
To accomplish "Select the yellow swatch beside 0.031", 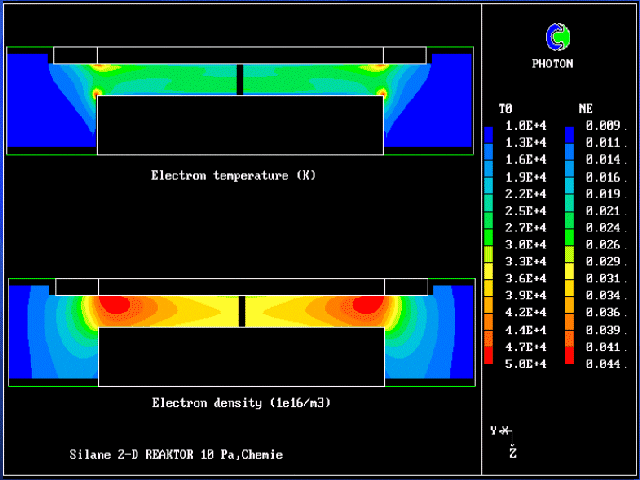I will pos(569,276).
